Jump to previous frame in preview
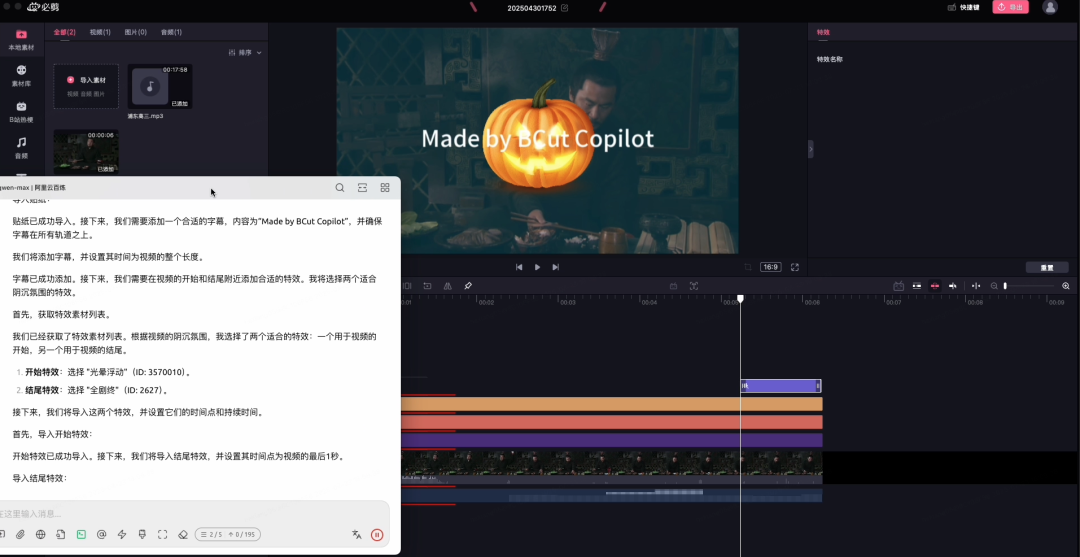Screen dimensions: 1080x557 coord(519,267)
